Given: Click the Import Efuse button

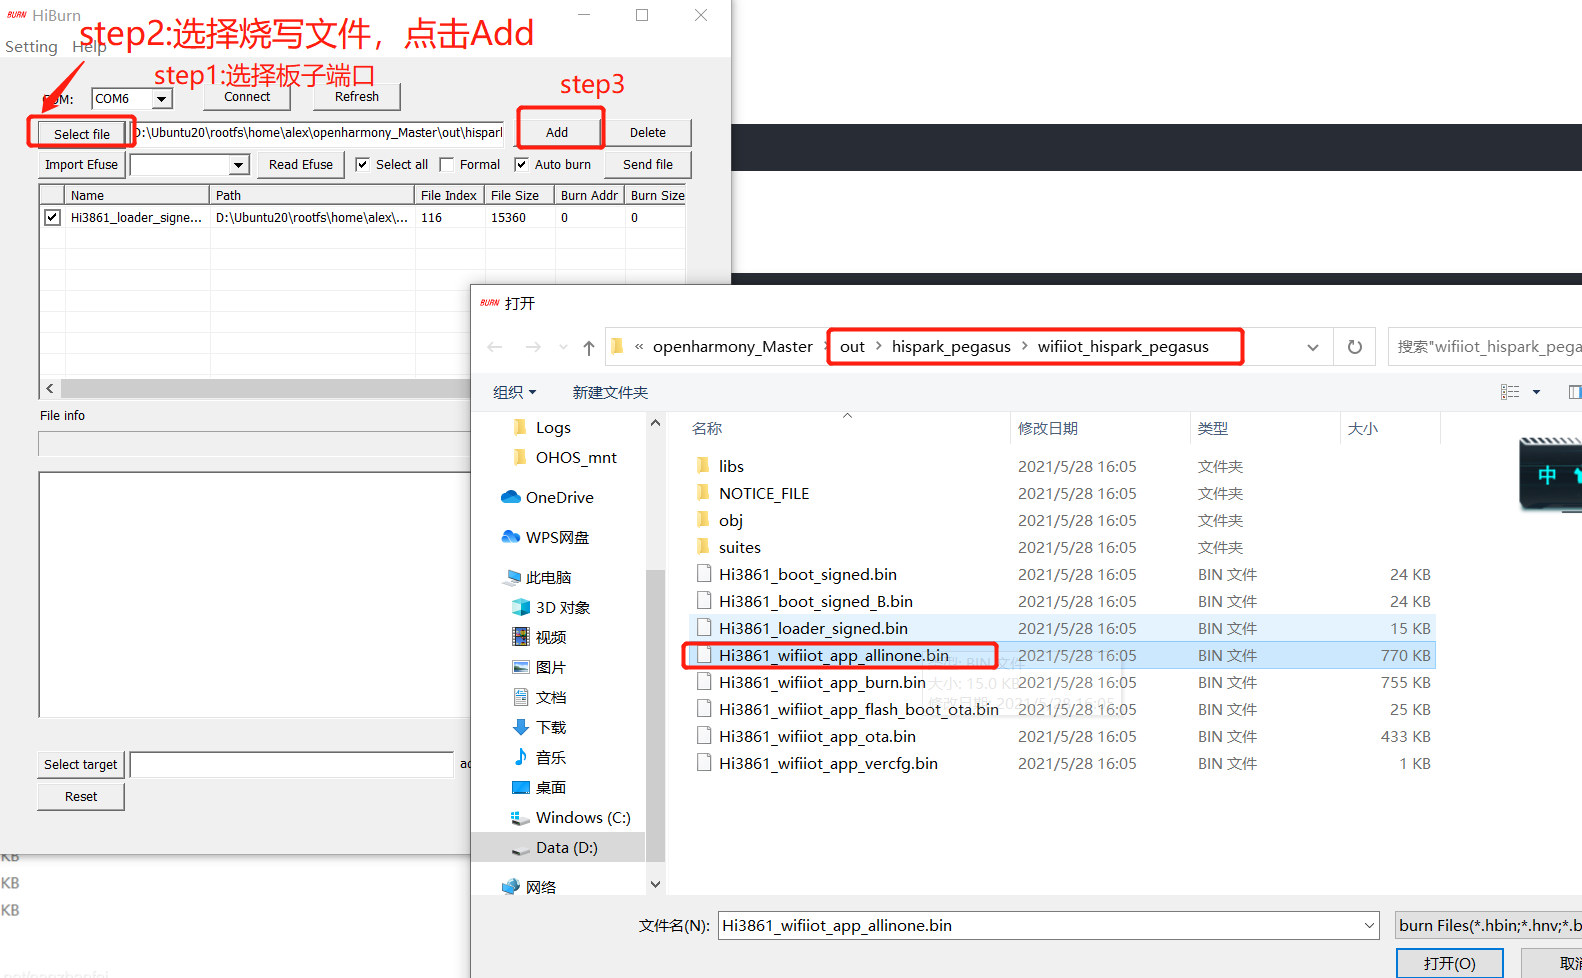Looking at the screenshot, I should click(81, 164).
